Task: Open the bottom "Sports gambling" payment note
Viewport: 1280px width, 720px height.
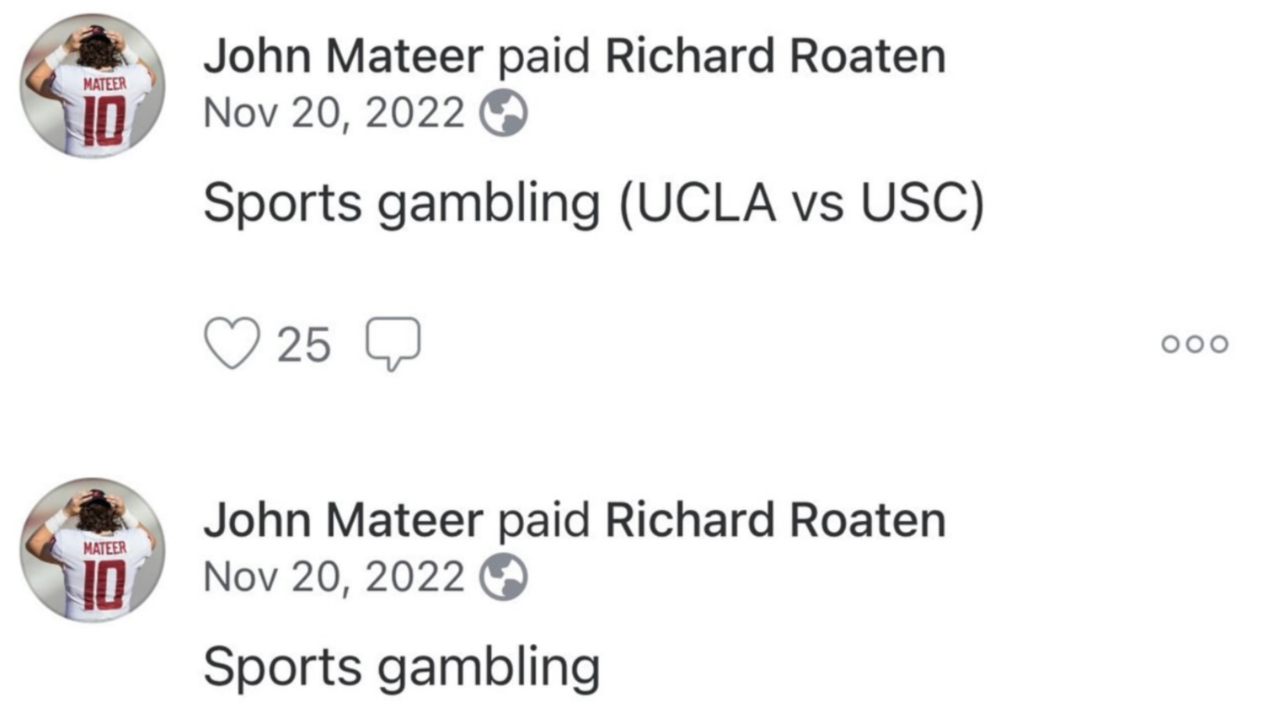Action: 401,667
